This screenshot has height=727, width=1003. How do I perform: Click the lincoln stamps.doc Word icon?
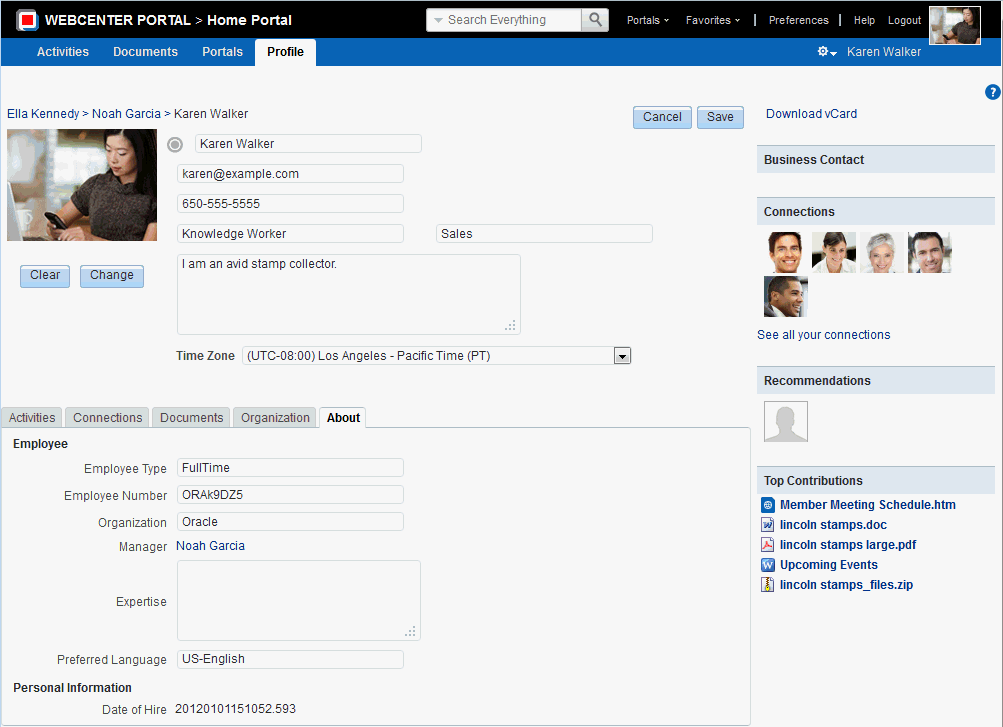tap(768, 525)
